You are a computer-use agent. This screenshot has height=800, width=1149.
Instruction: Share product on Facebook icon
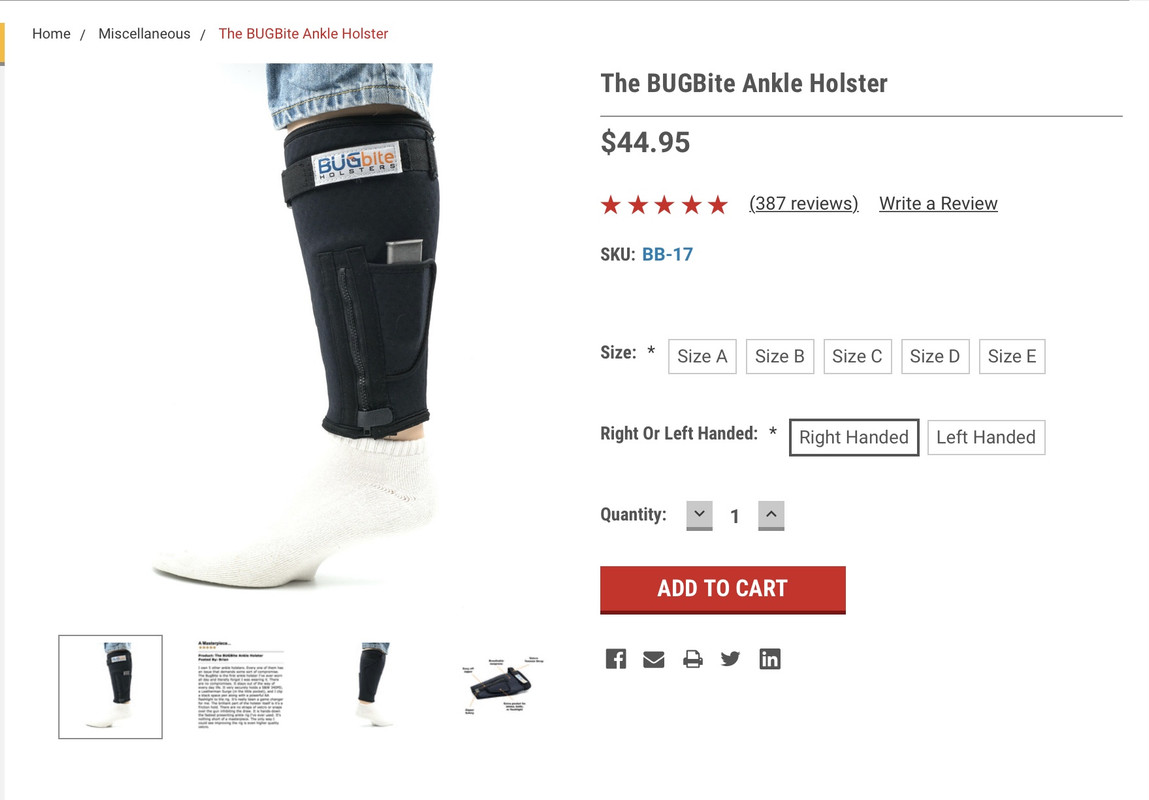coord(616,659)
